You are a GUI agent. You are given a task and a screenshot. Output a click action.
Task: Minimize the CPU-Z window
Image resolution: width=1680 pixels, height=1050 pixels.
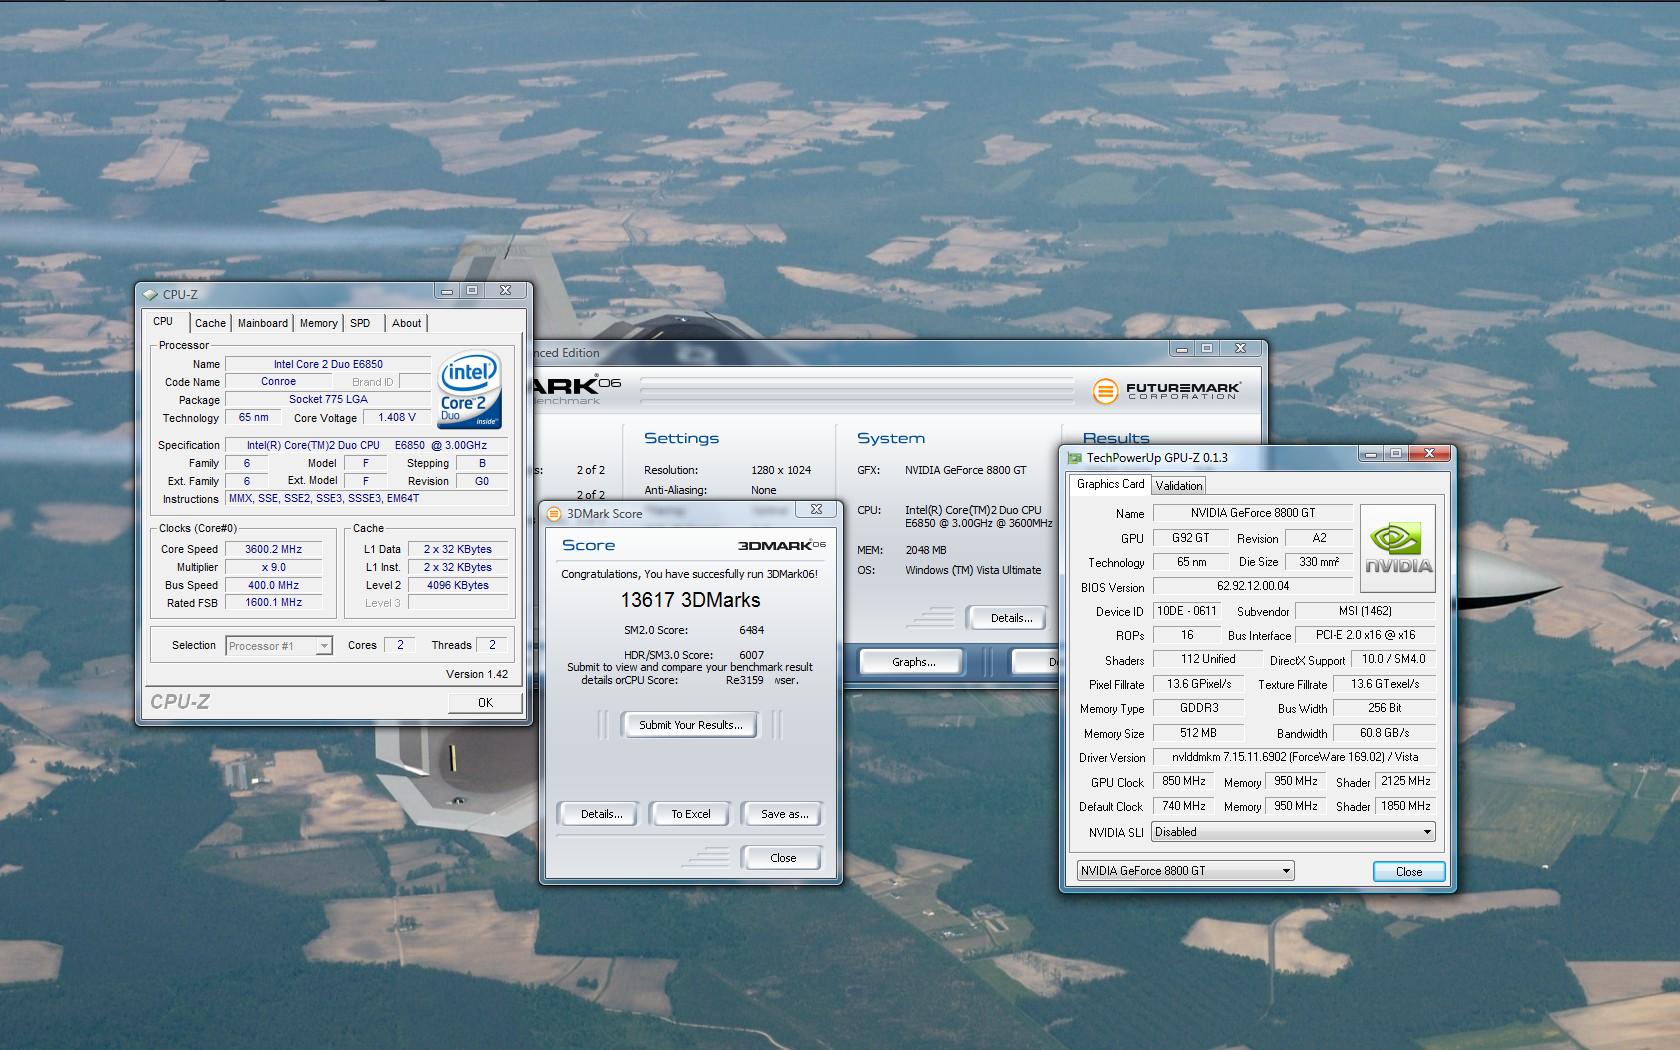447,291
